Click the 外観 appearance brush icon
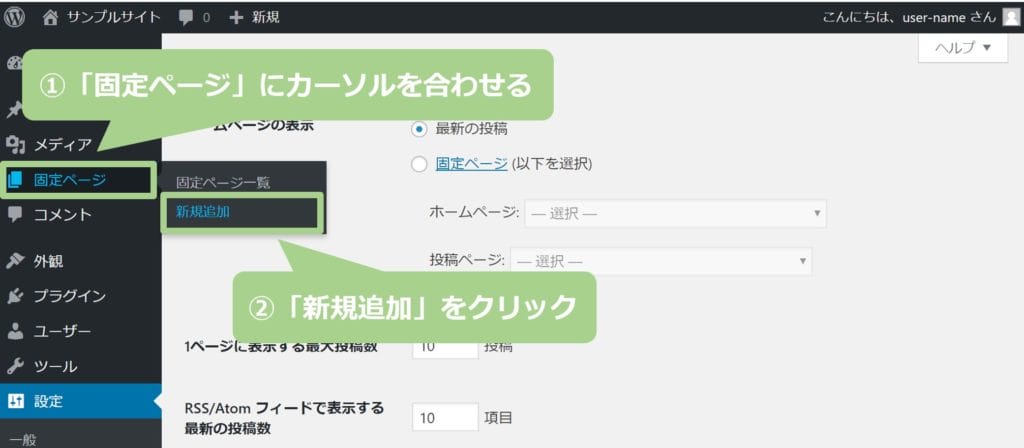This screenshot has height=448, width=1024. 15,261
